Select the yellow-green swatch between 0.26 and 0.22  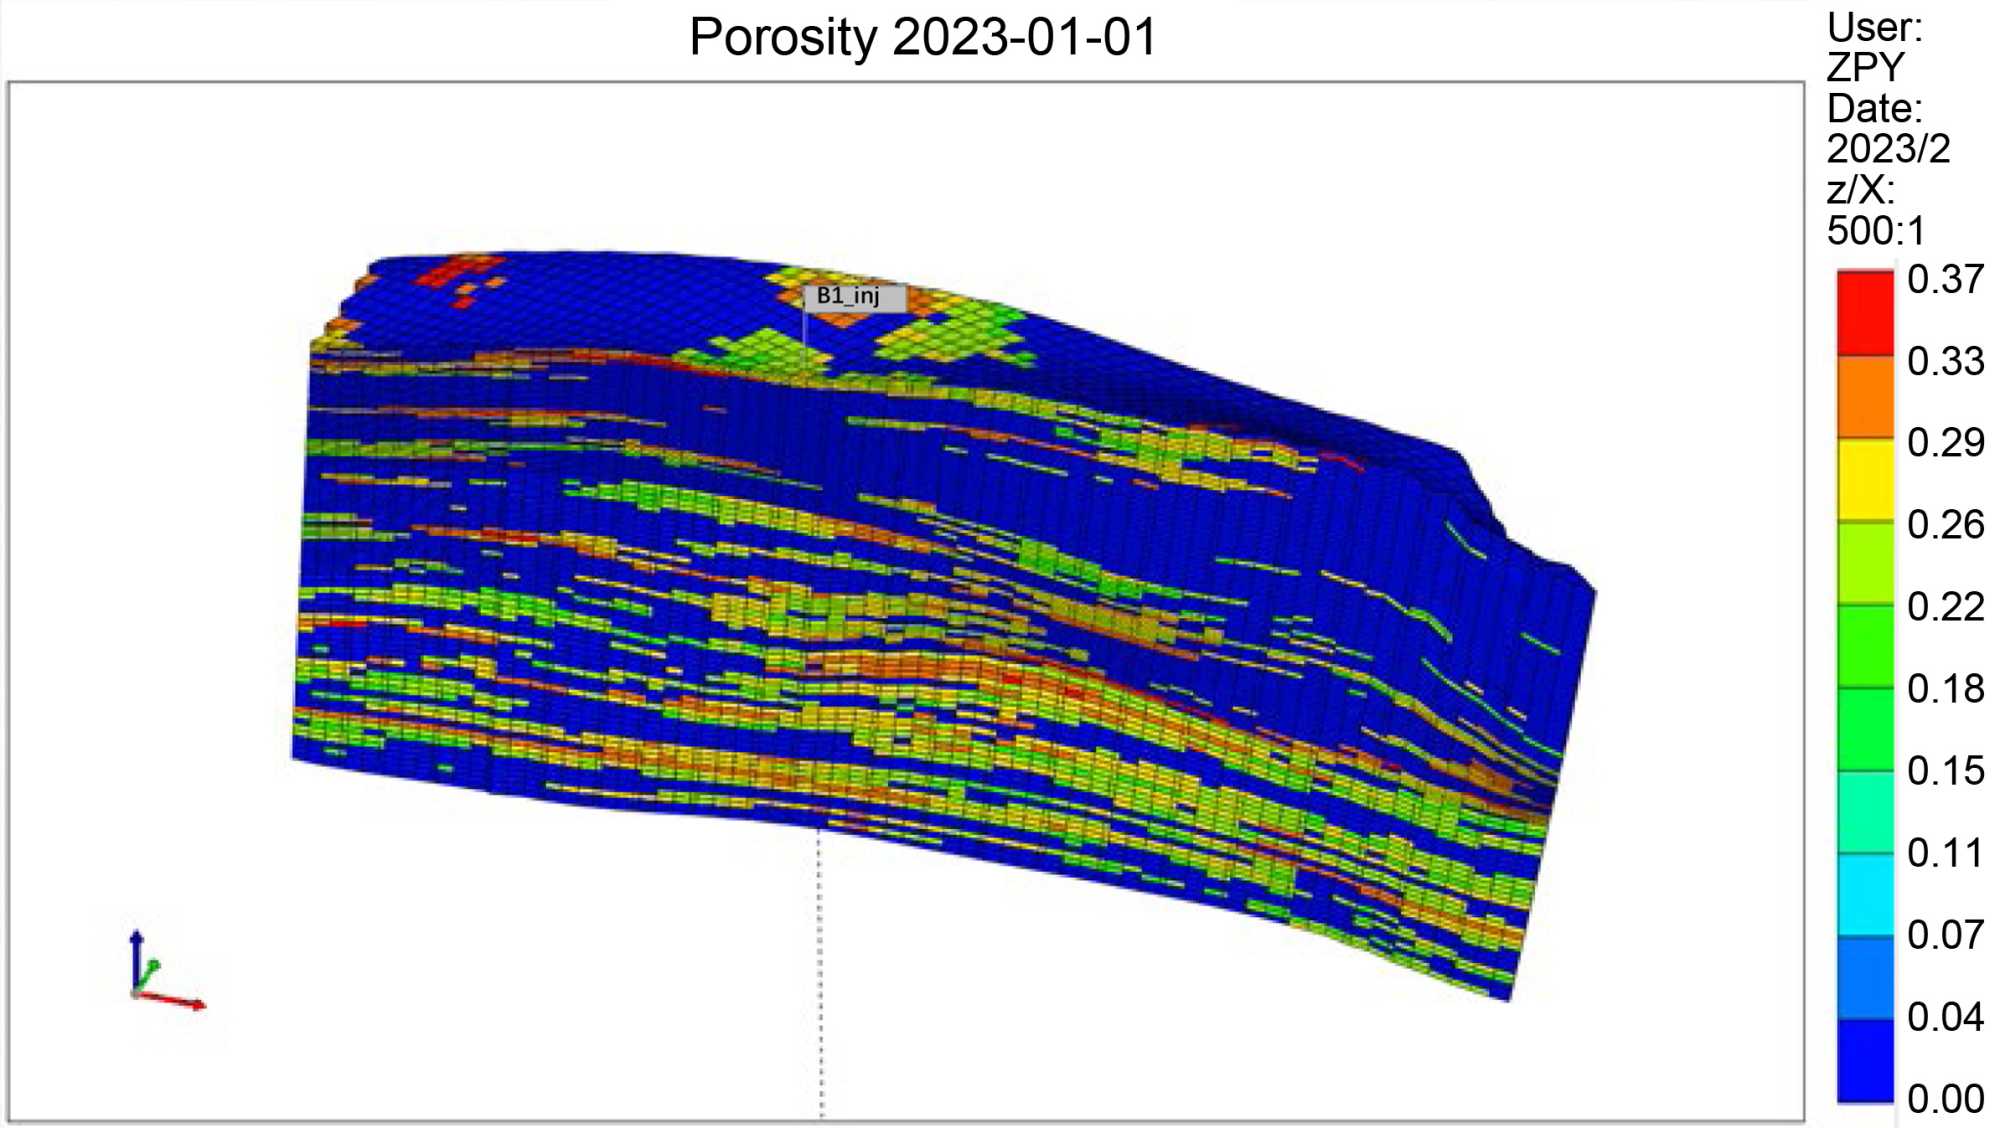pos(1864,561)
